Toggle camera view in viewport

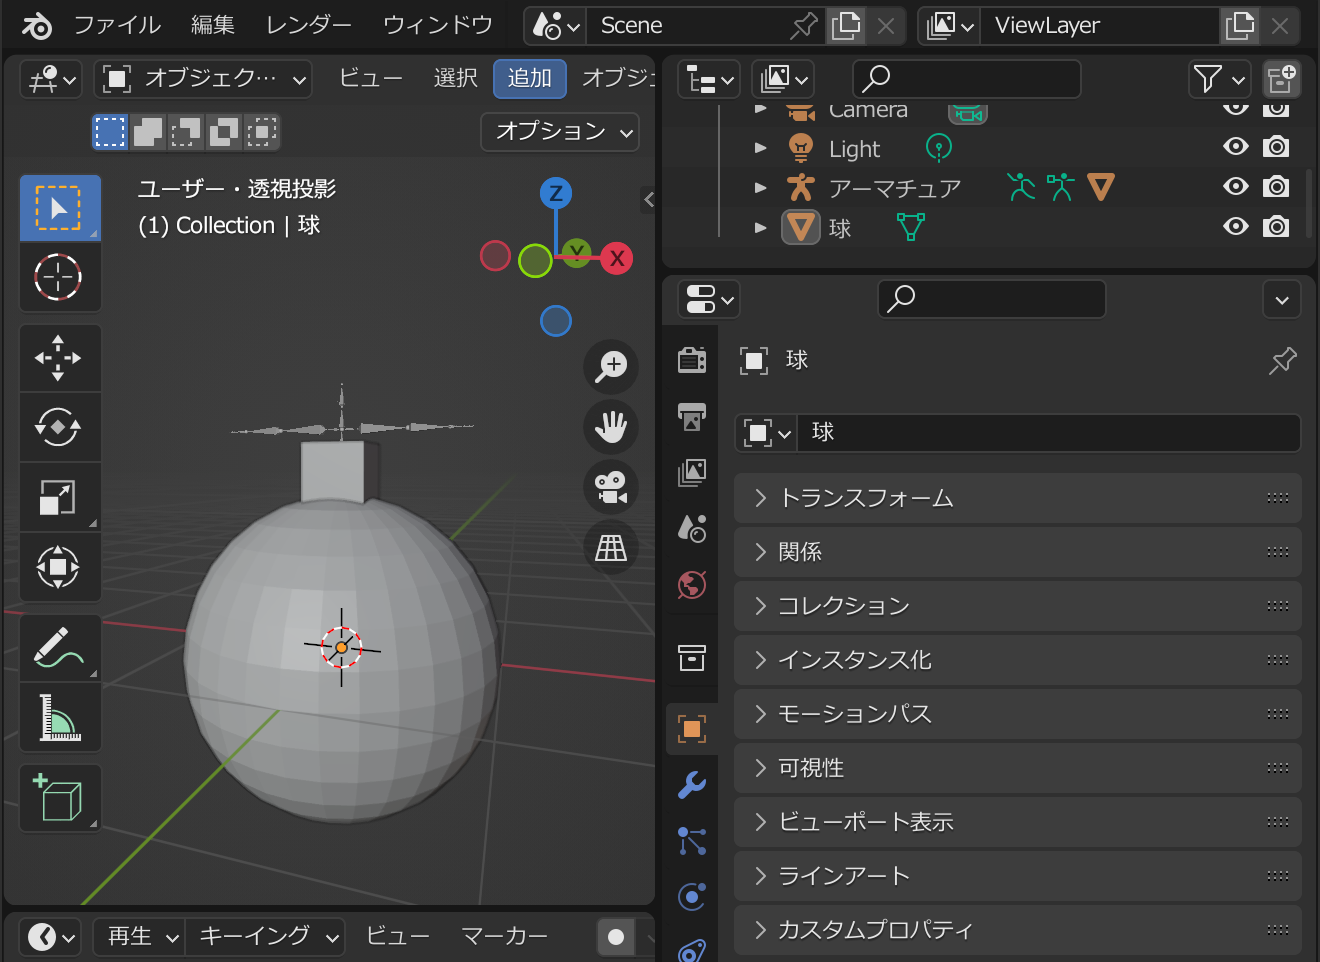[x=611, y=487]
